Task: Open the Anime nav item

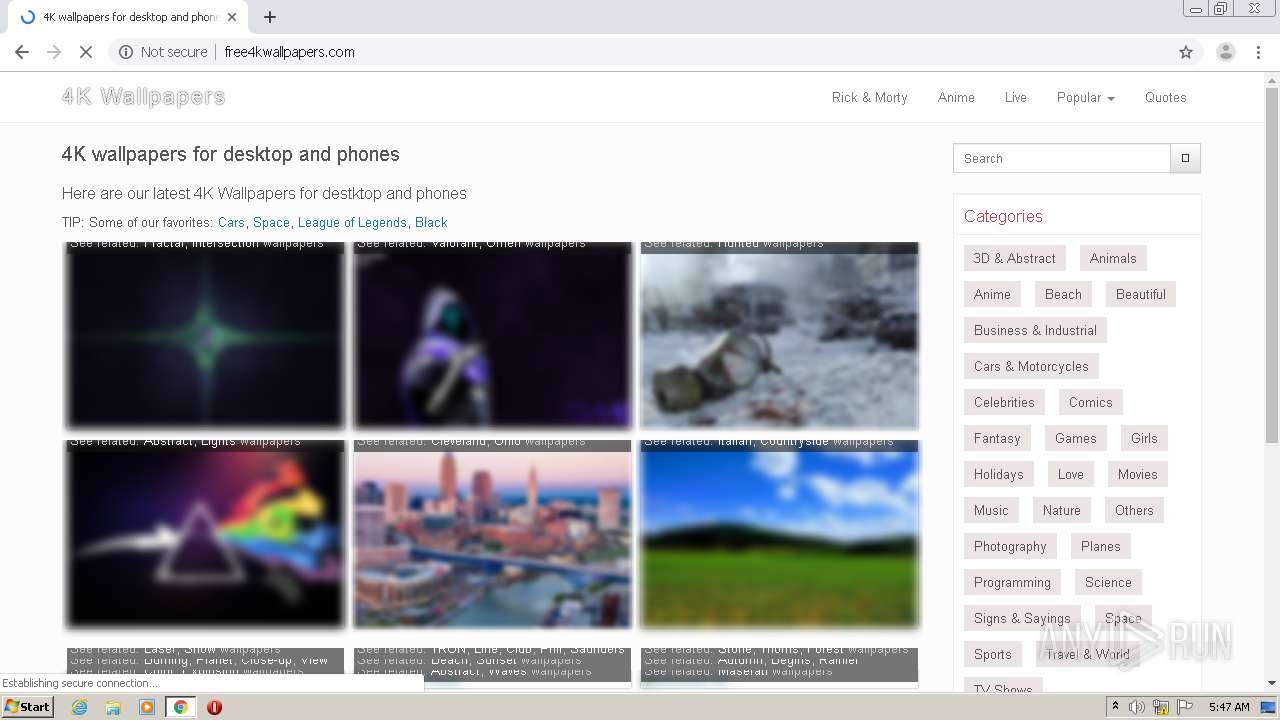Action: [x=956, y=97]
